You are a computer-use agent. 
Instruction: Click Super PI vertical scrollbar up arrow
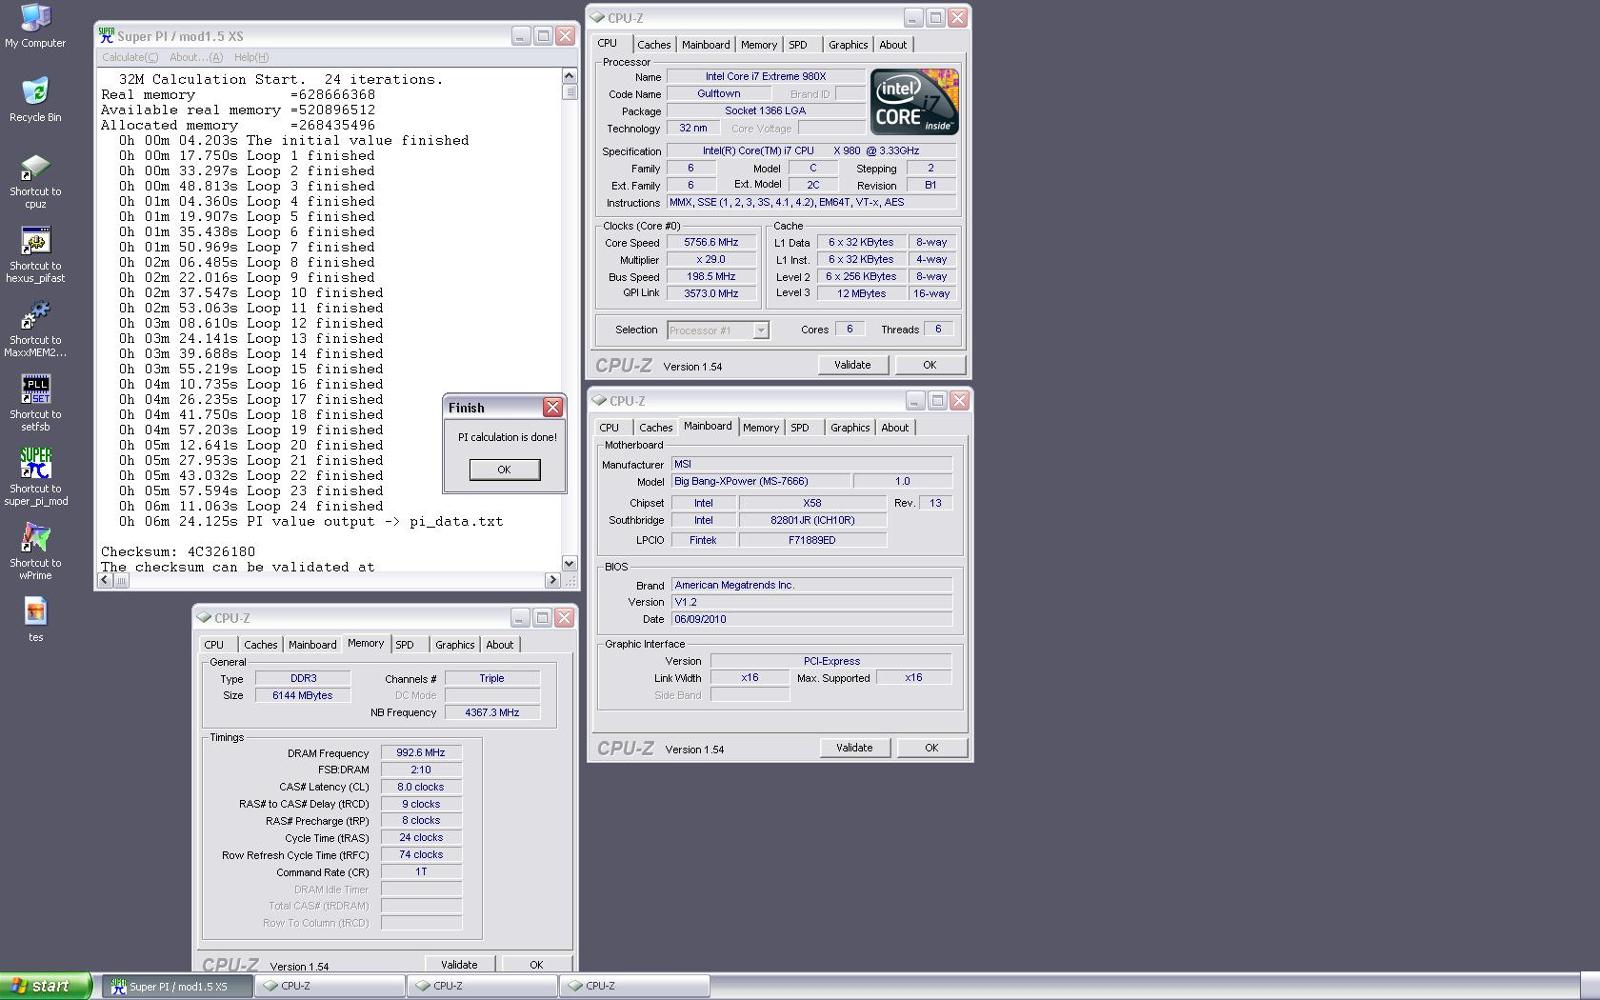pos(569,76)
